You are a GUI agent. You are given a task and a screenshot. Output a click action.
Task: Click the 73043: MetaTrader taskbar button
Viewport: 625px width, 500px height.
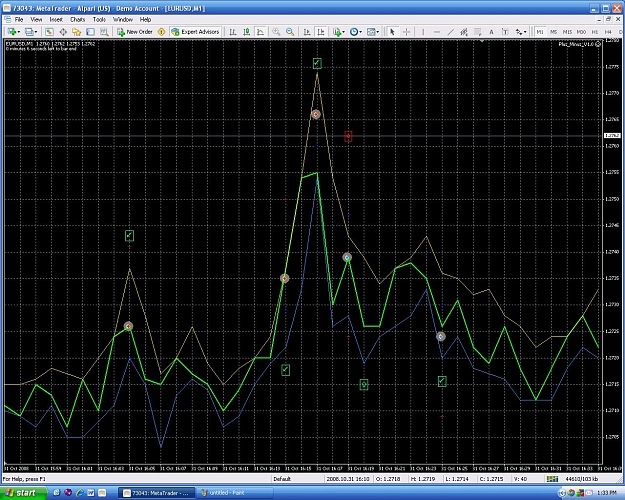pos(157,493)
